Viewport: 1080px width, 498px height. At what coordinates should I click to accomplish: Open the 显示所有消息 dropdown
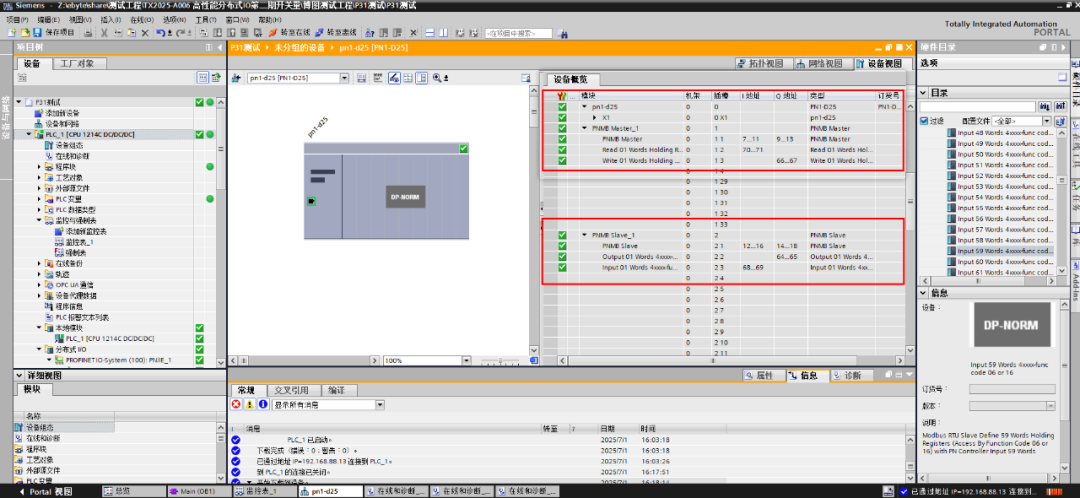(380, 405)
